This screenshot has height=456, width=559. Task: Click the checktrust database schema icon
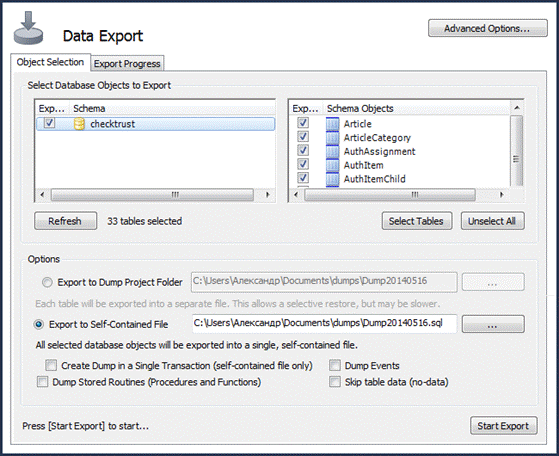(x=79, y=124)
